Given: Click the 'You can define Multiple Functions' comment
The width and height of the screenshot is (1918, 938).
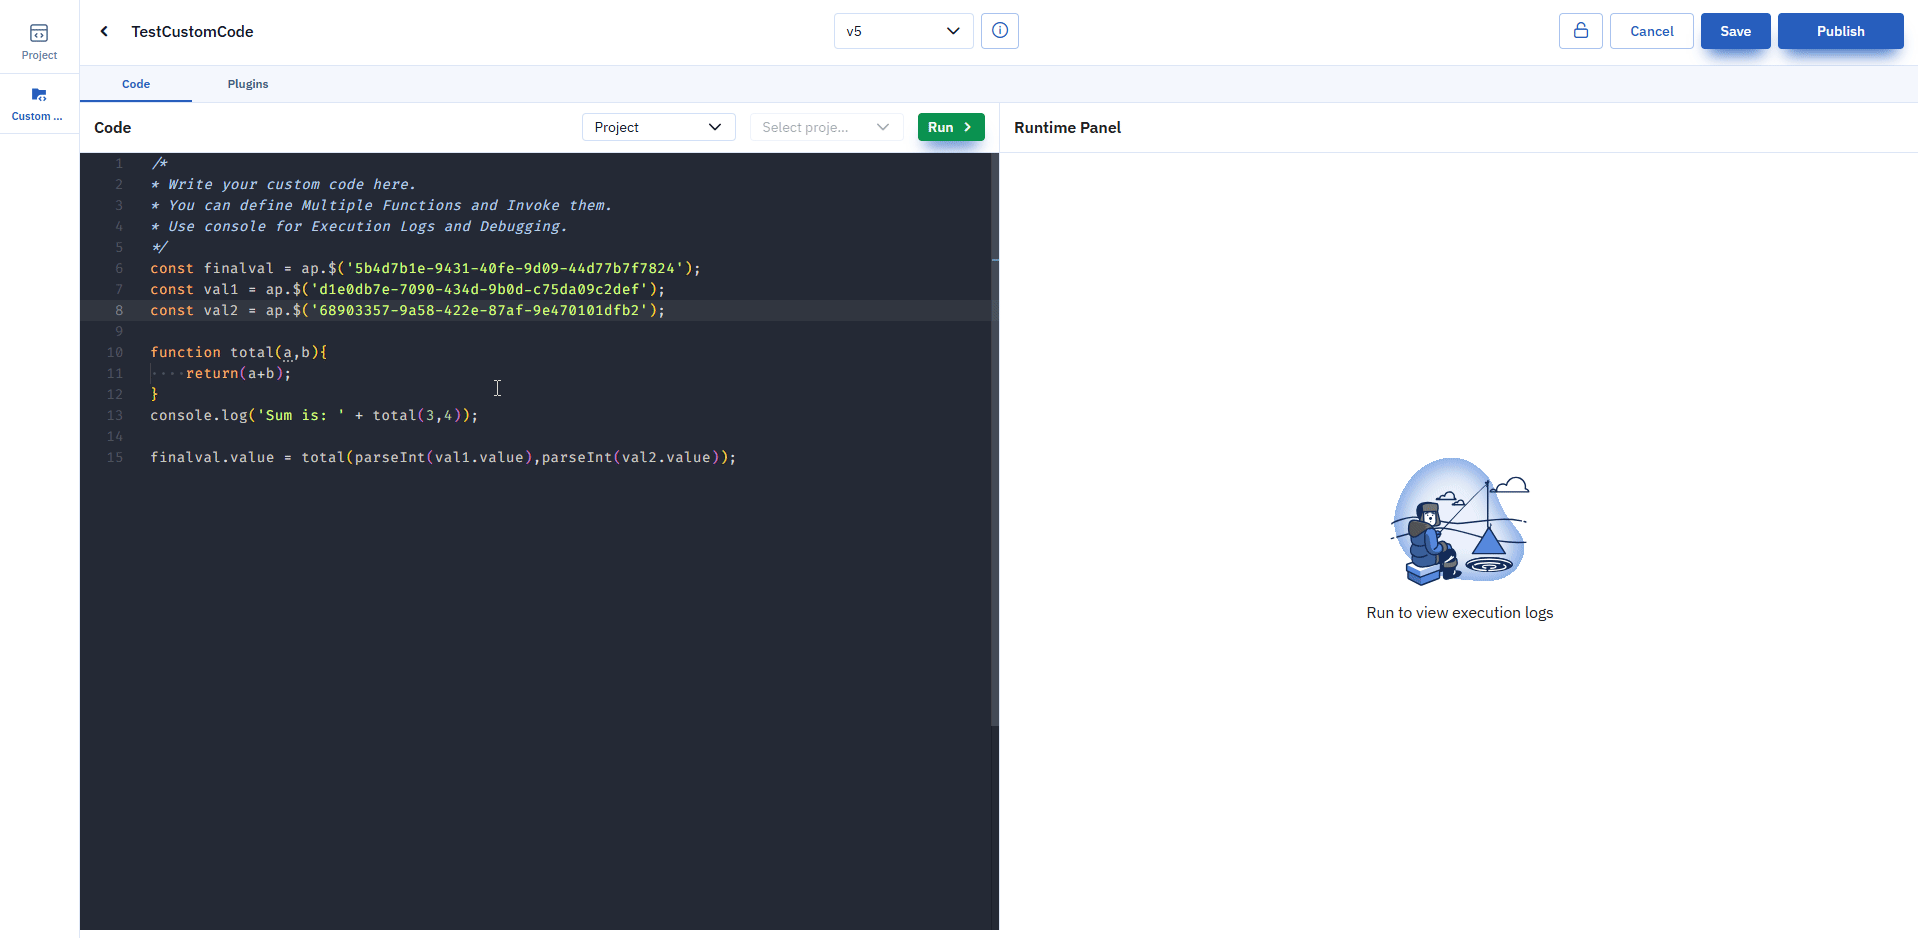Looking at the screenshot, I should [x=381, y=205].
